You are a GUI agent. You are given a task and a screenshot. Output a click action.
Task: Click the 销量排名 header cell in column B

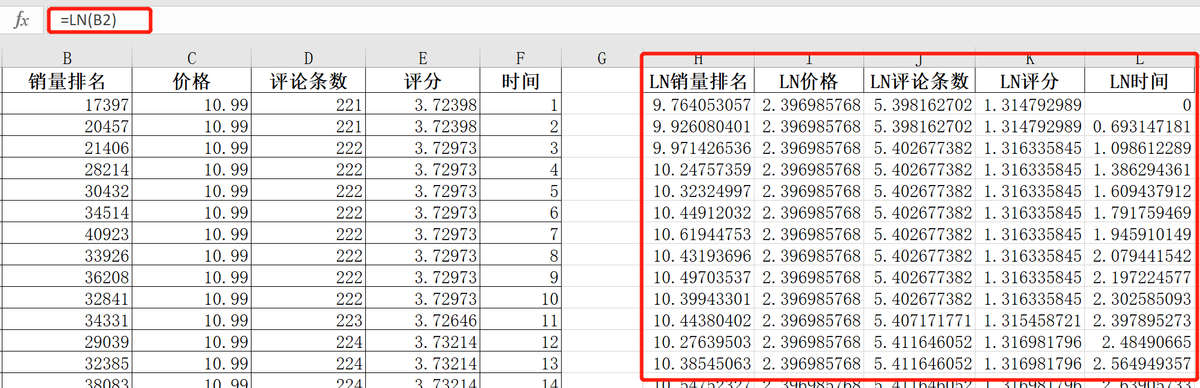tap(66, 81)
